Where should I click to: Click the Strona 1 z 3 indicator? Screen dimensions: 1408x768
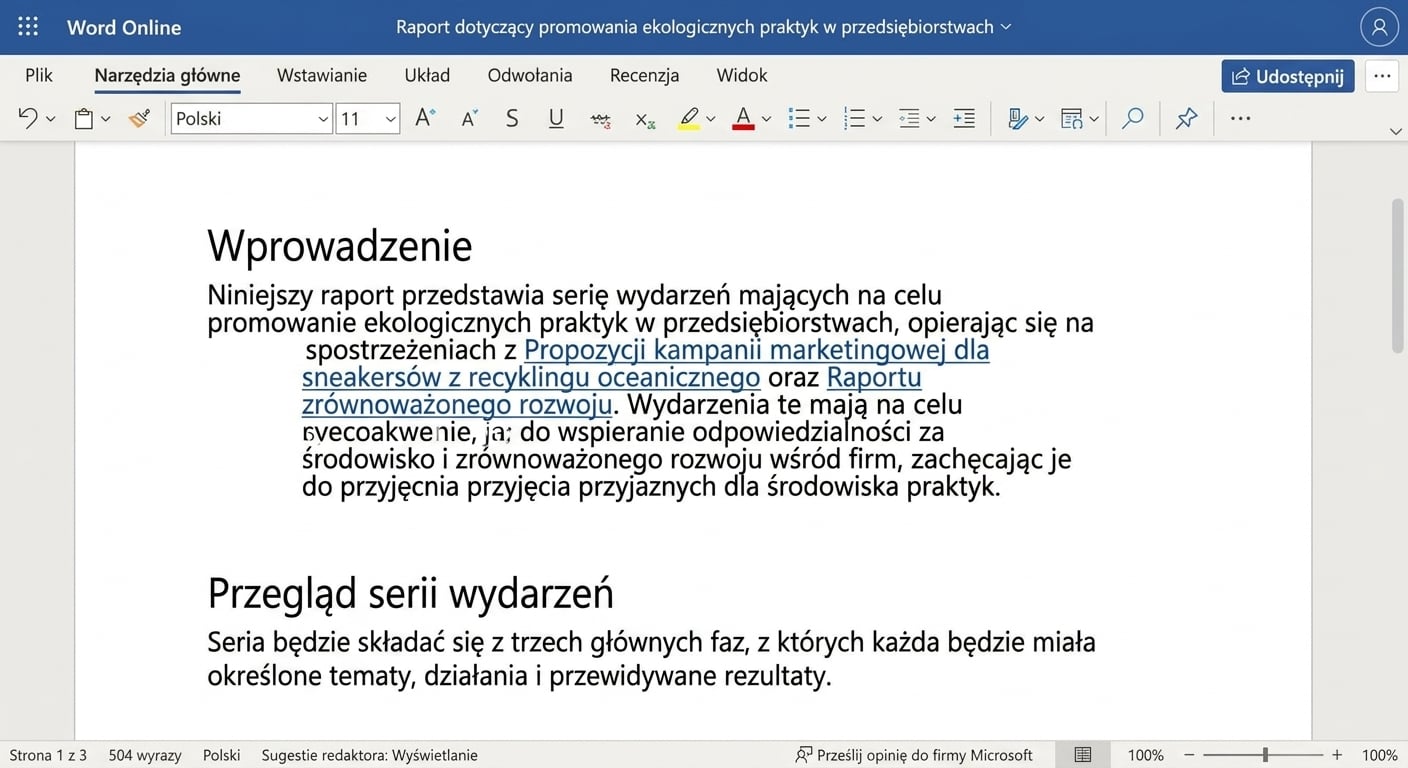point(48,755)
